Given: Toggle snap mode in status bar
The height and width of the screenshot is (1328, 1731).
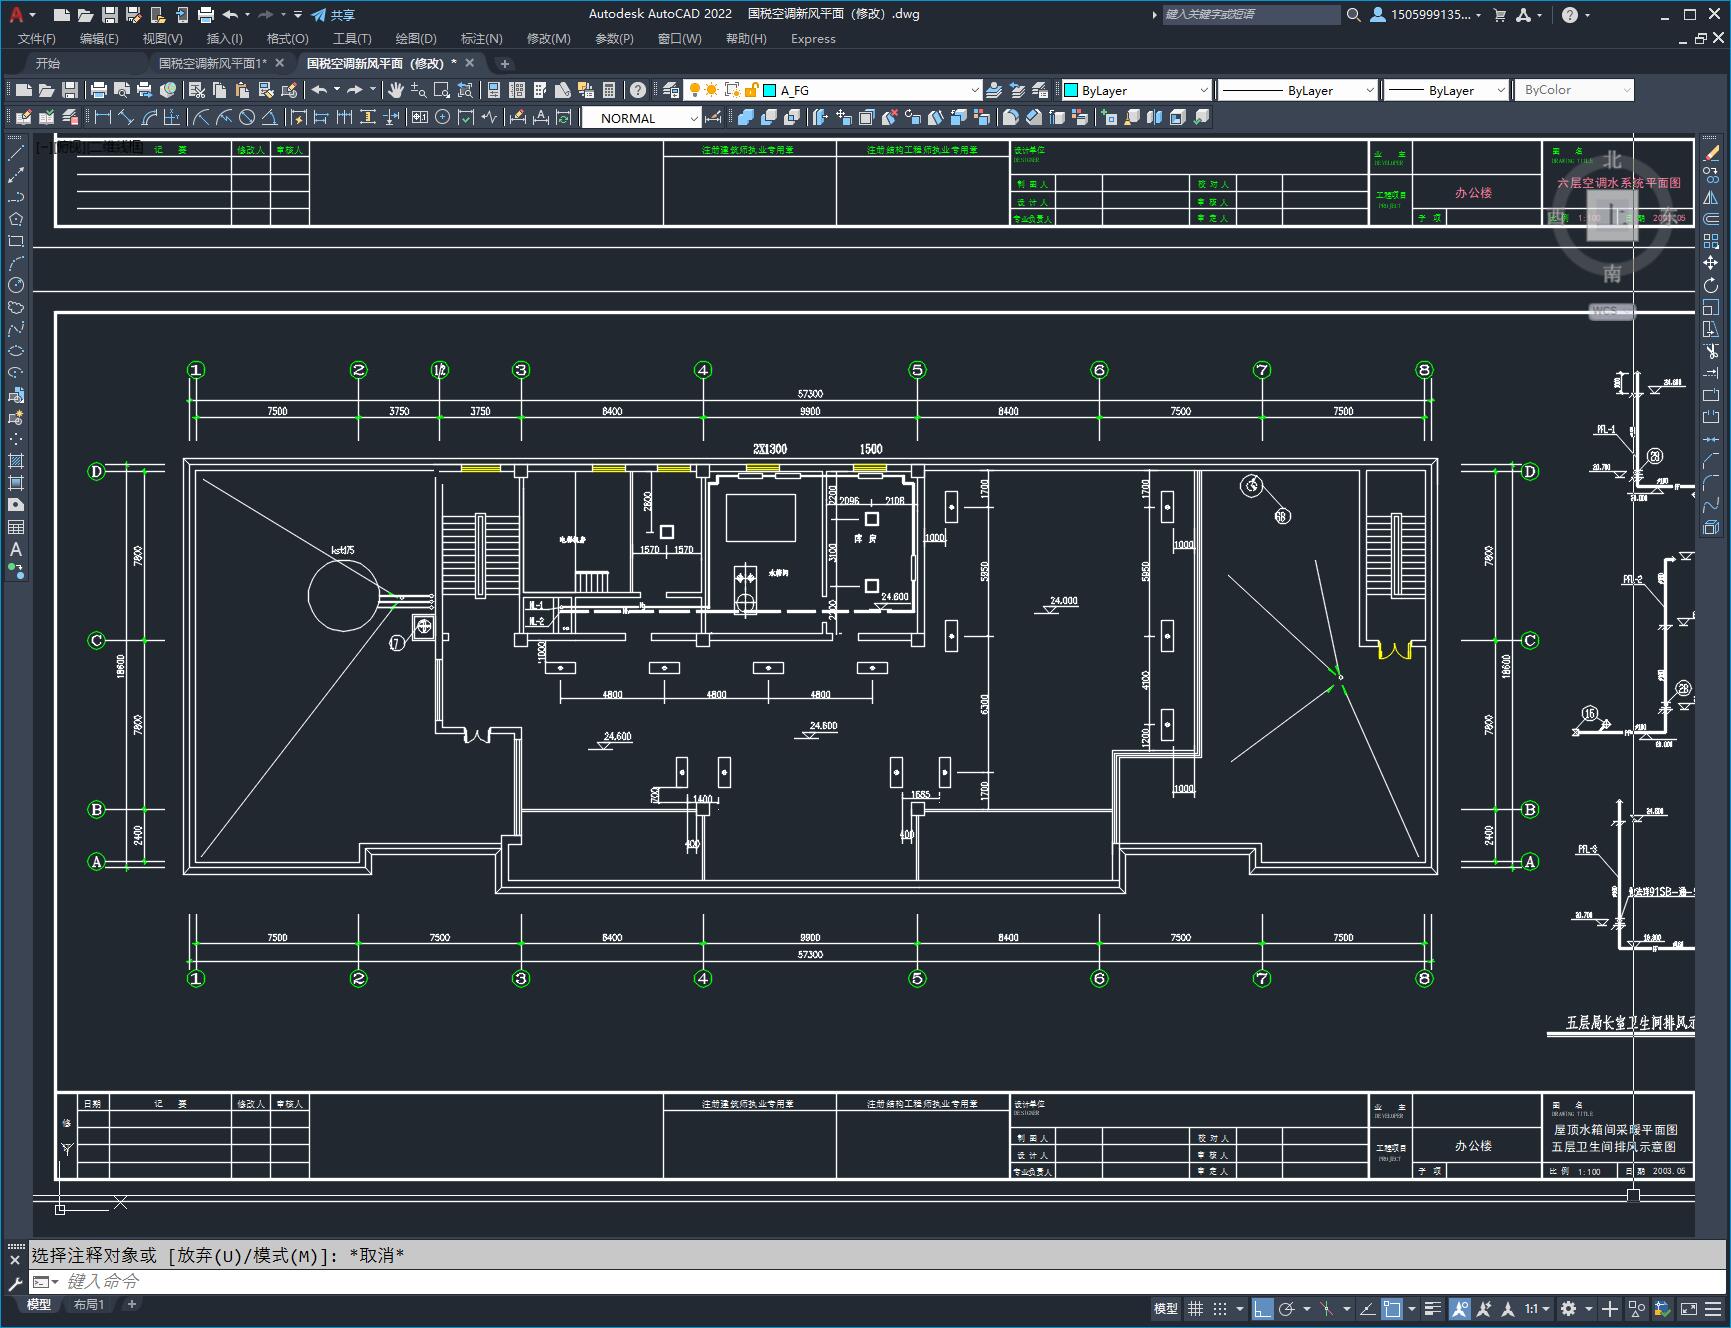Looking at the screenshot, I should [1219, 1308].
